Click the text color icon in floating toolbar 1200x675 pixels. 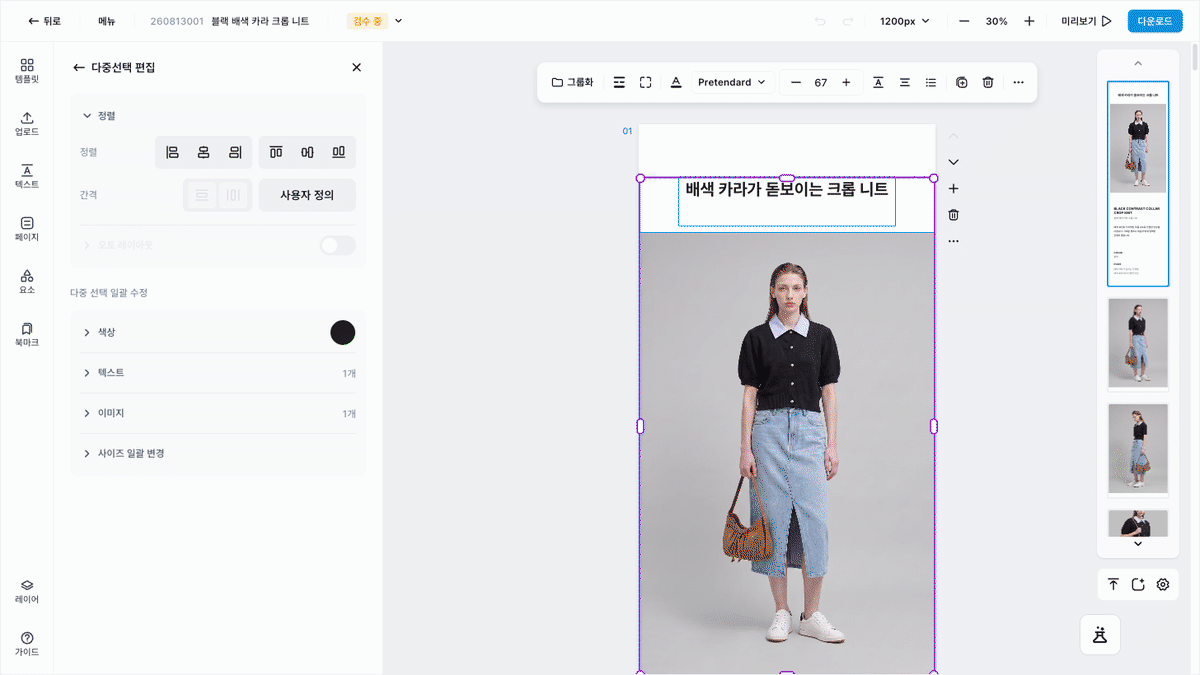tap(676, 82)
